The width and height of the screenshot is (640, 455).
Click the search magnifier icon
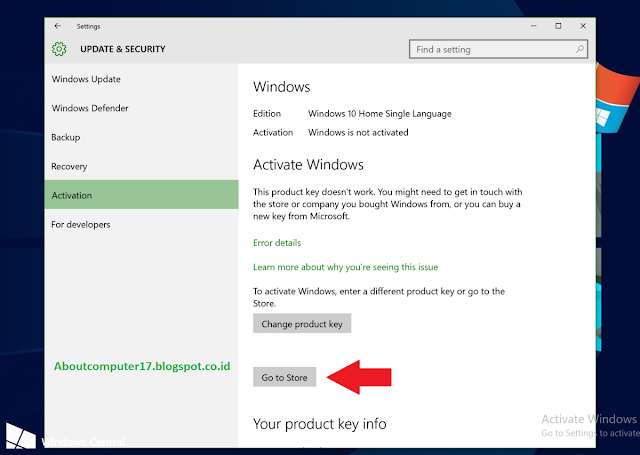pos(580,49)
